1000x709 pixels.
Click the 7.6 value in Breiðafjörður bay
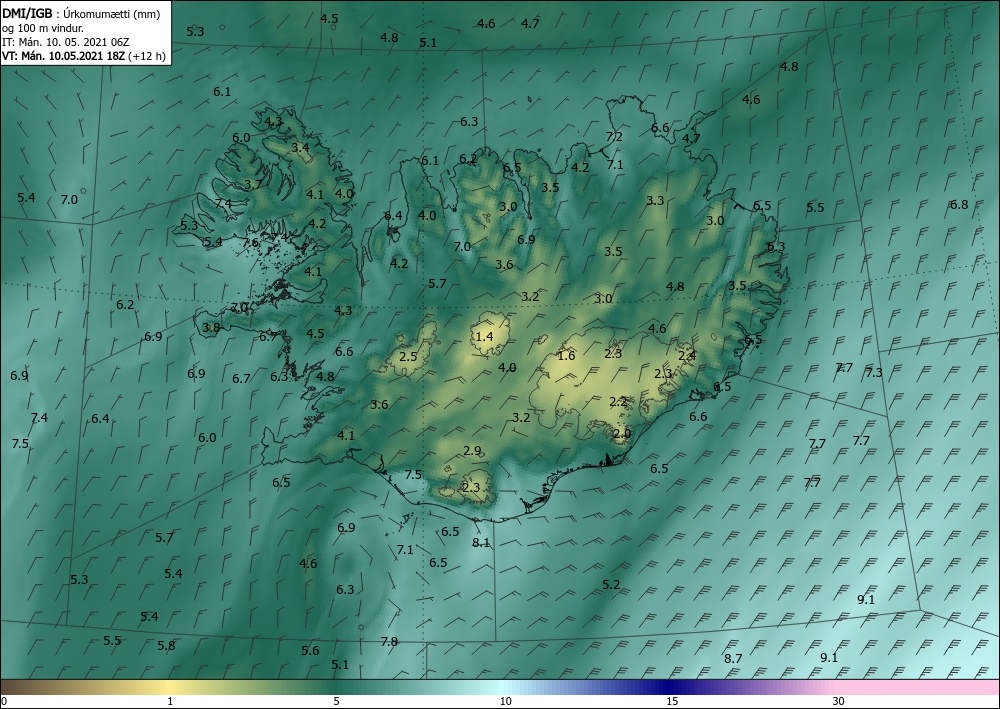(251, 242)
